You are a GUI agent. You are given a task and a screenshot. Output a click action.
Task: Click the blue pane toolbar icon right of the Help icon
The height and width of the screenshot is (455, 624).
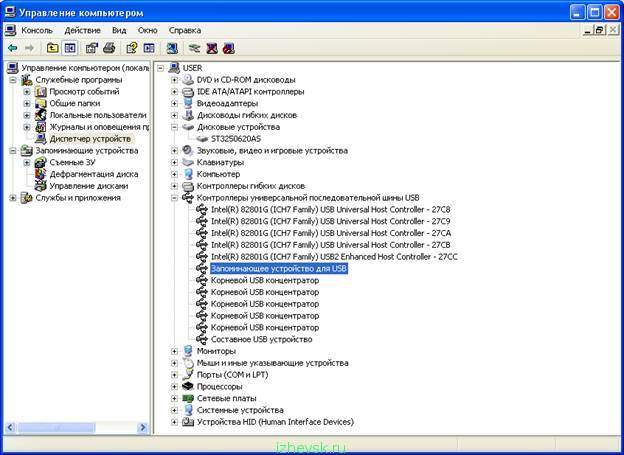[x=149, y=48]
